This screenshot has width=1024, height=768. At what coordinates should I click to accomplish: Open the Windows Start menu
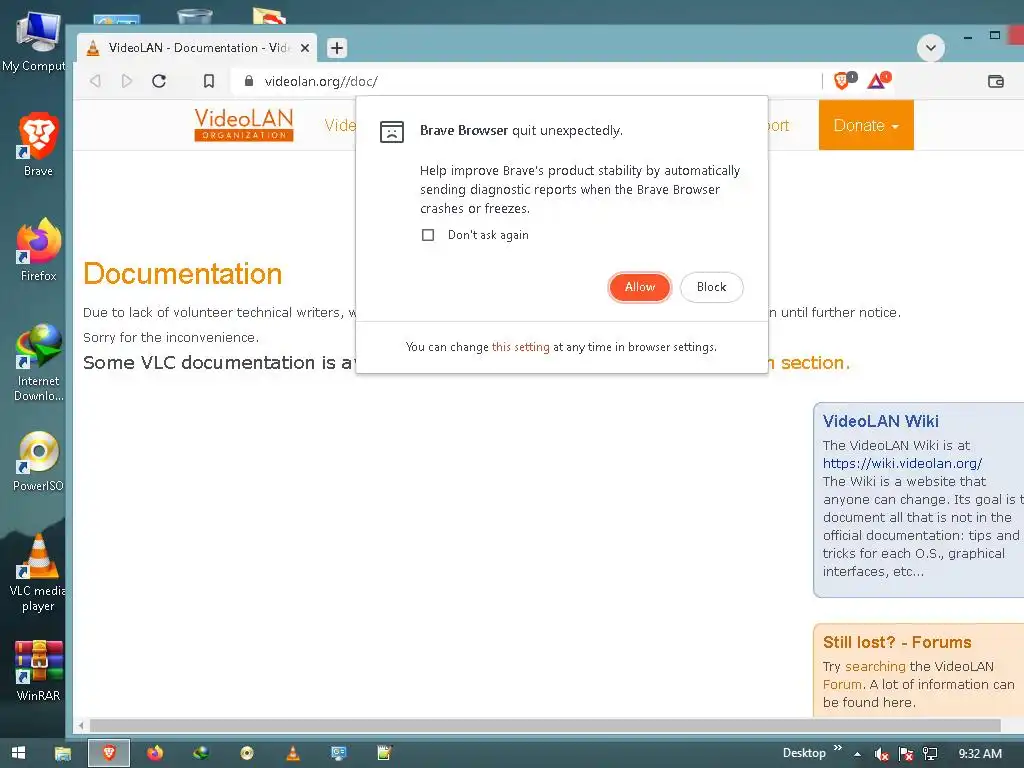pyautogui.click(x=18, y=753)
